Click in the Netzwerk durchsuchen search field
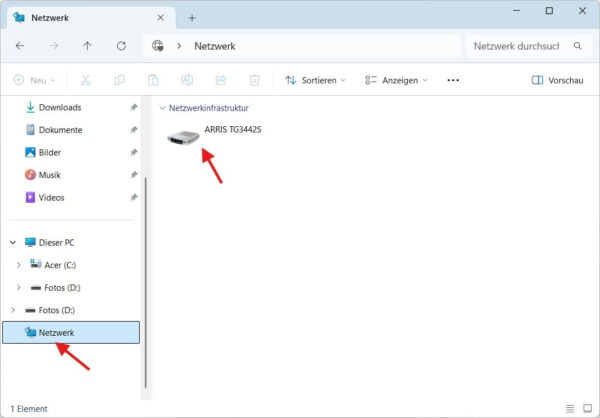Screen dimensions: 600x418 [x=517, y=46]
